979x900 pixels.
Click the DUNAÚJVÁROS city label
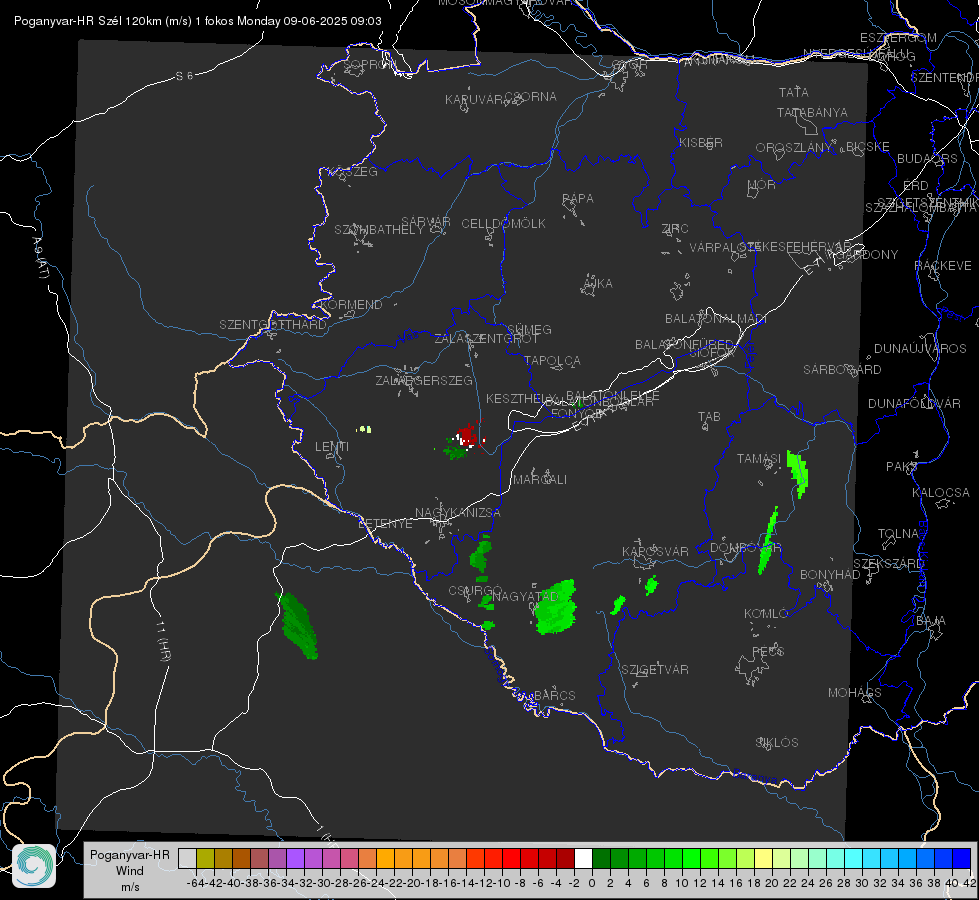pos(920,349)
